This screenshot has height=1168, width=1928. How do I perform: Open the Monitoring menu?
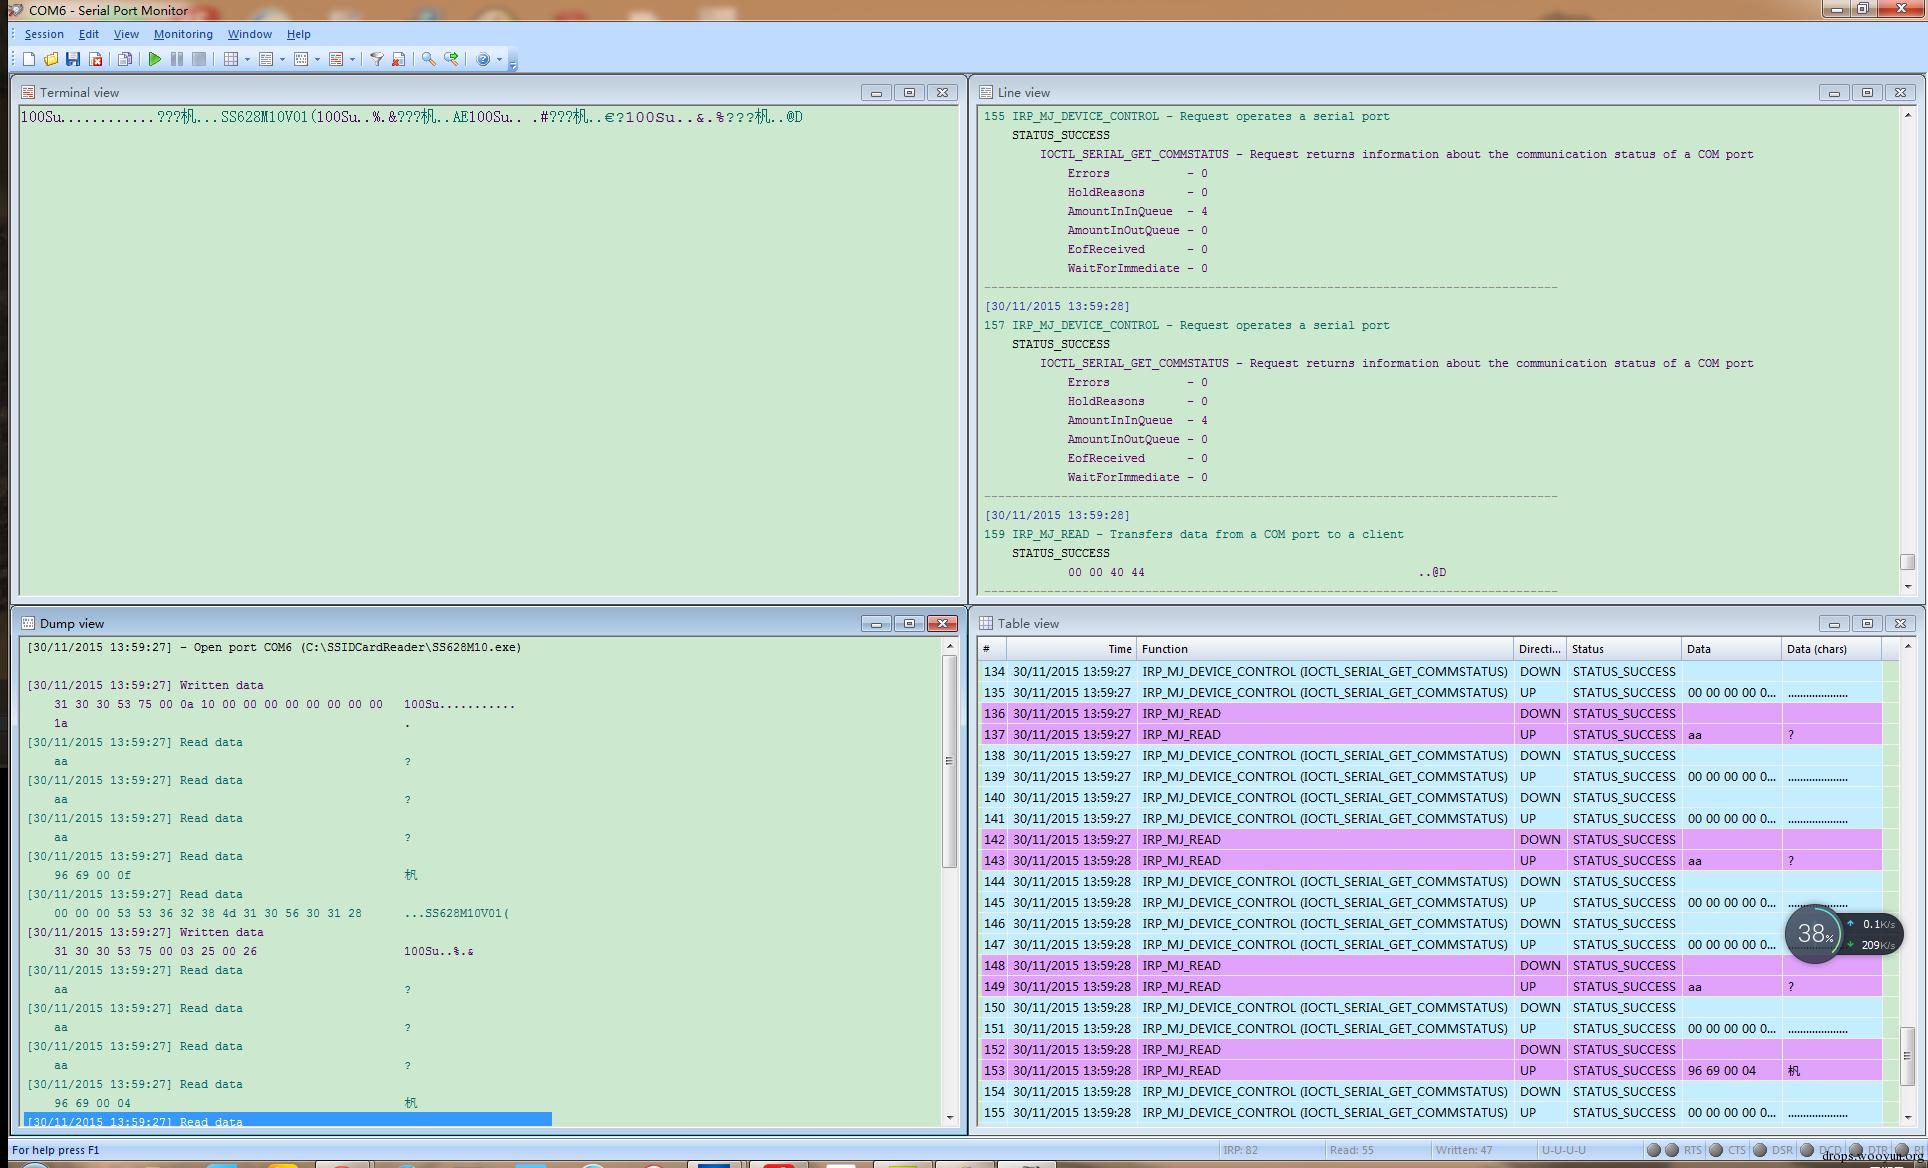[x=182, y=34]
